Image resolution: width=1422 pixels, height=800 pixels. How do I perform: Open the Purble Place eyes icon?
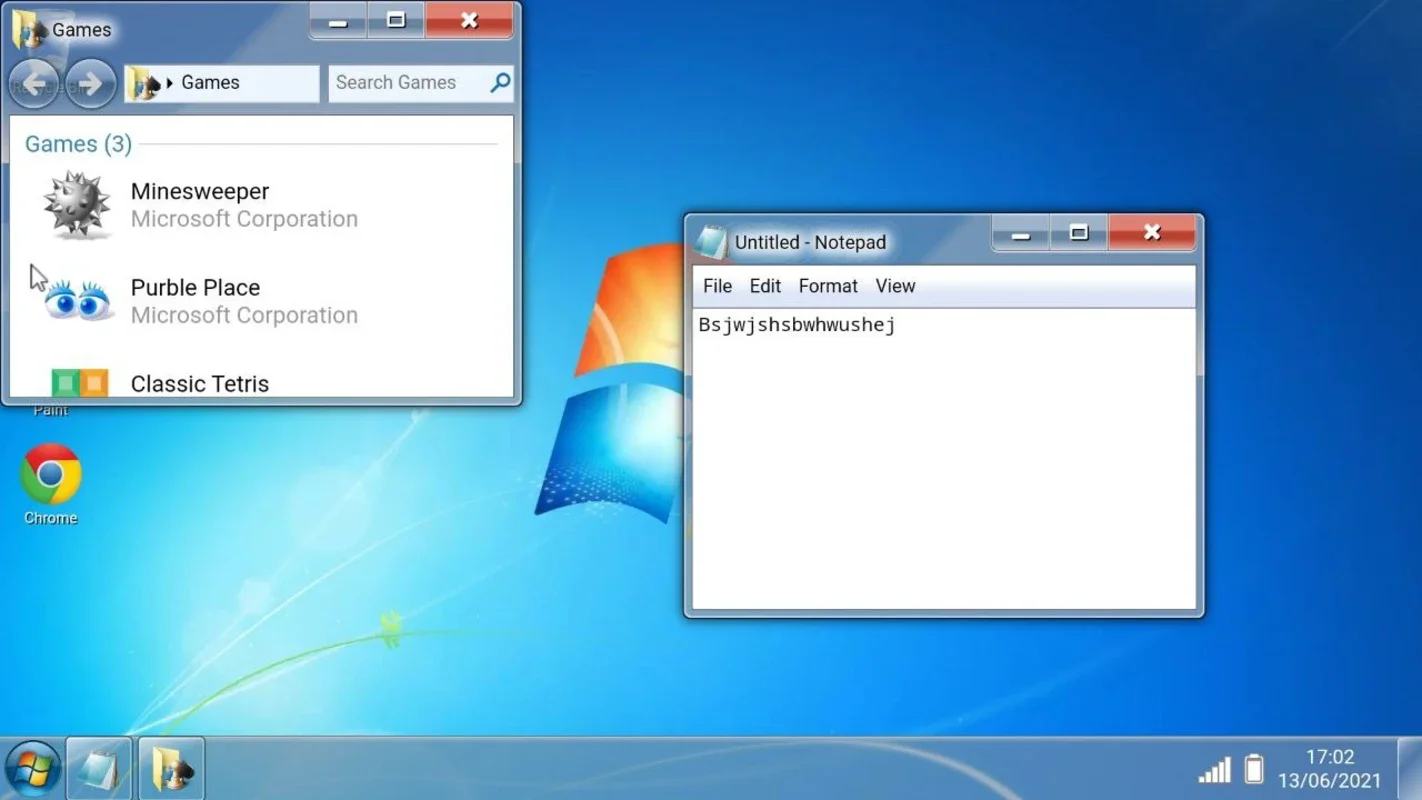(x=78, y=301)
